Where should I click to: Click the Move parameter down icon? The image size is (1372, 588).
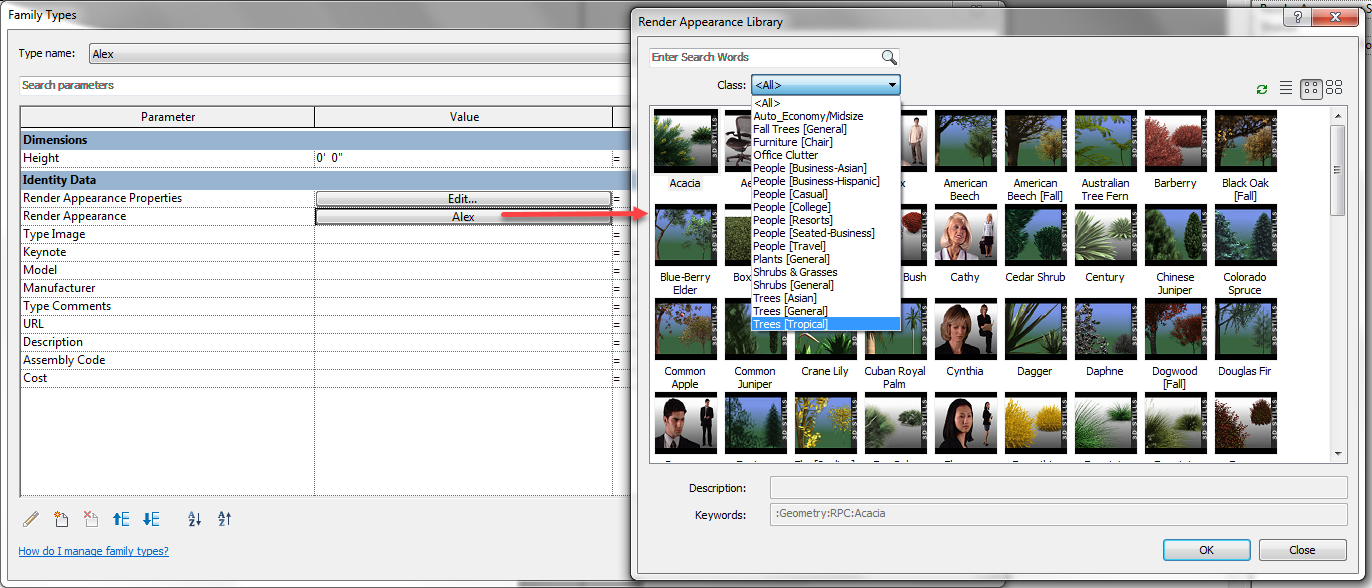[151, 518]
